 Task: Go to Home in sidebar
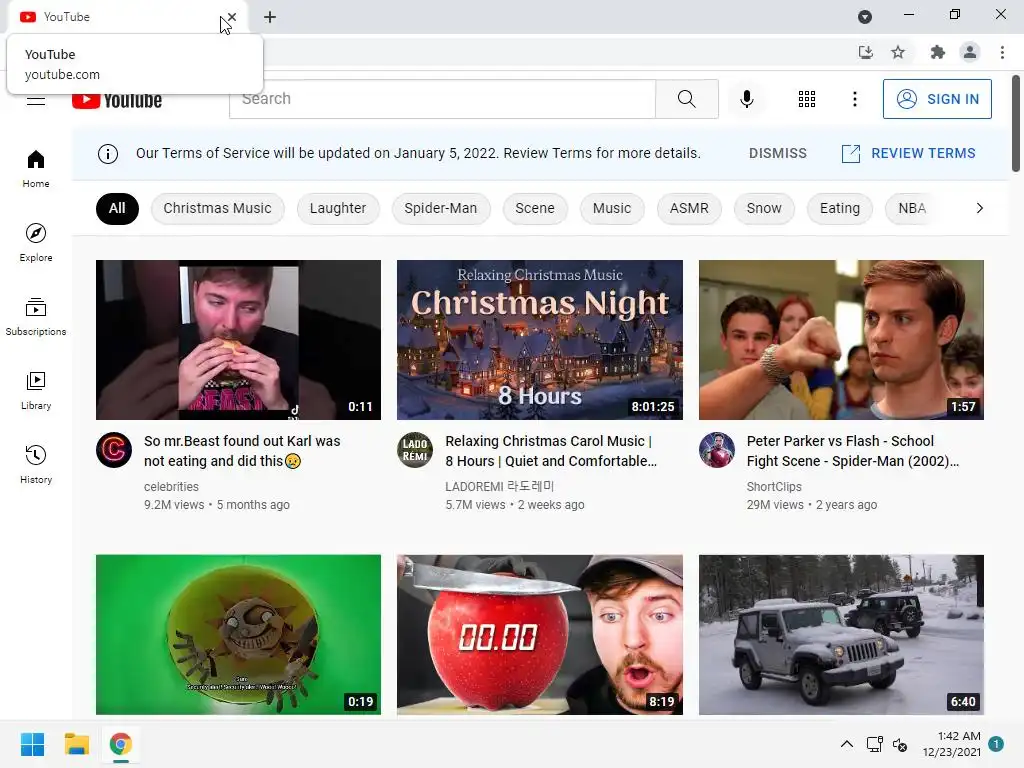point(36,169)
